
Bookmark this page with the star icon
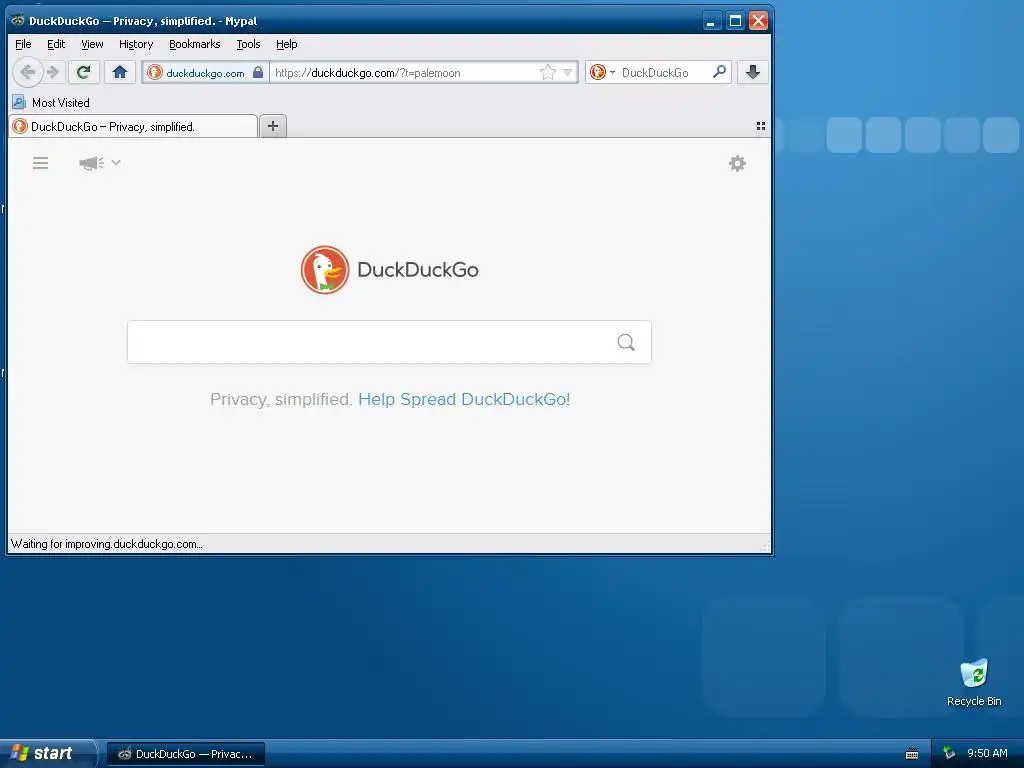pos(548,72)
